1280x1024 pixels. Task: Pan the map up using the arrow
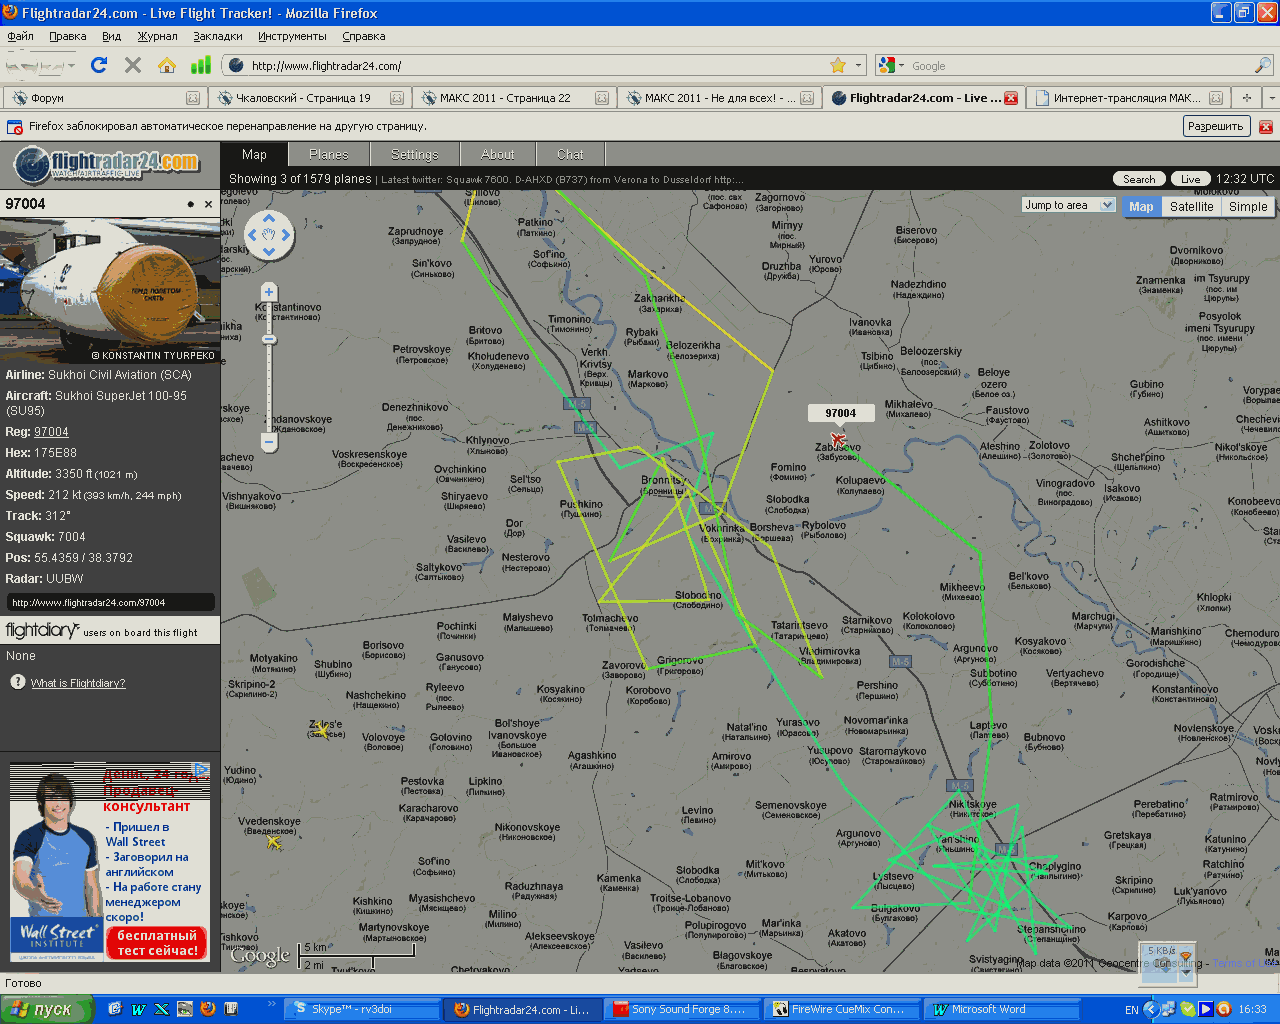269,219
